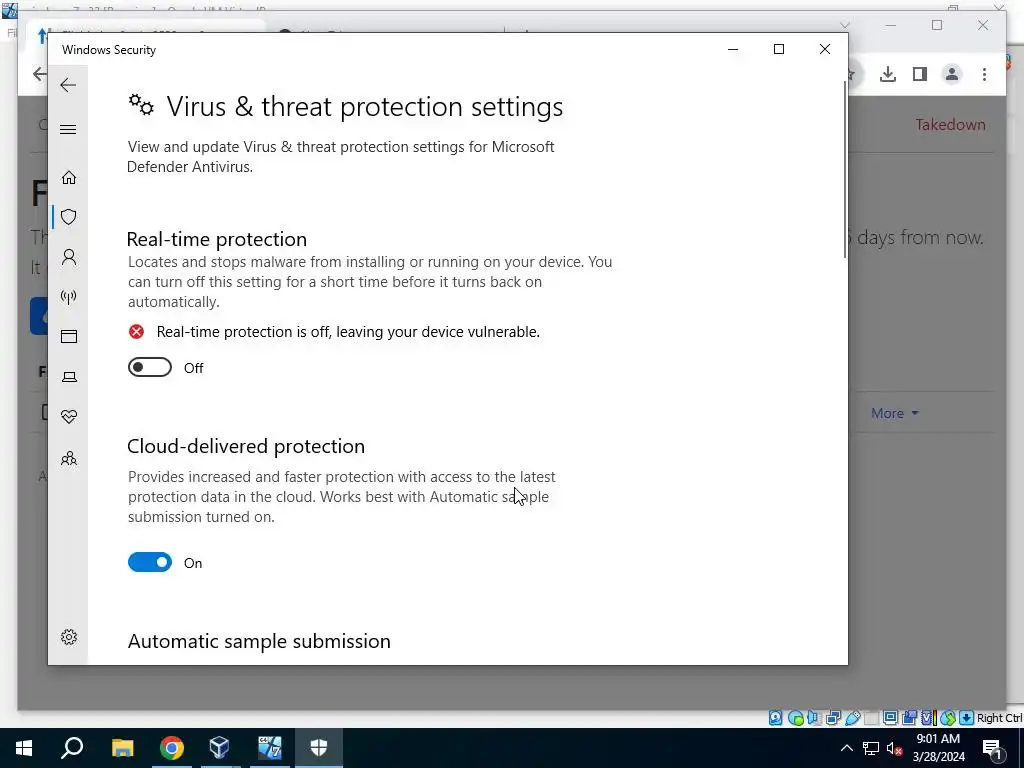This screenshot has width=1024, height=768.
Task: Click VirtualBox keyboard capture arrow icon
Action: [967, 718]
